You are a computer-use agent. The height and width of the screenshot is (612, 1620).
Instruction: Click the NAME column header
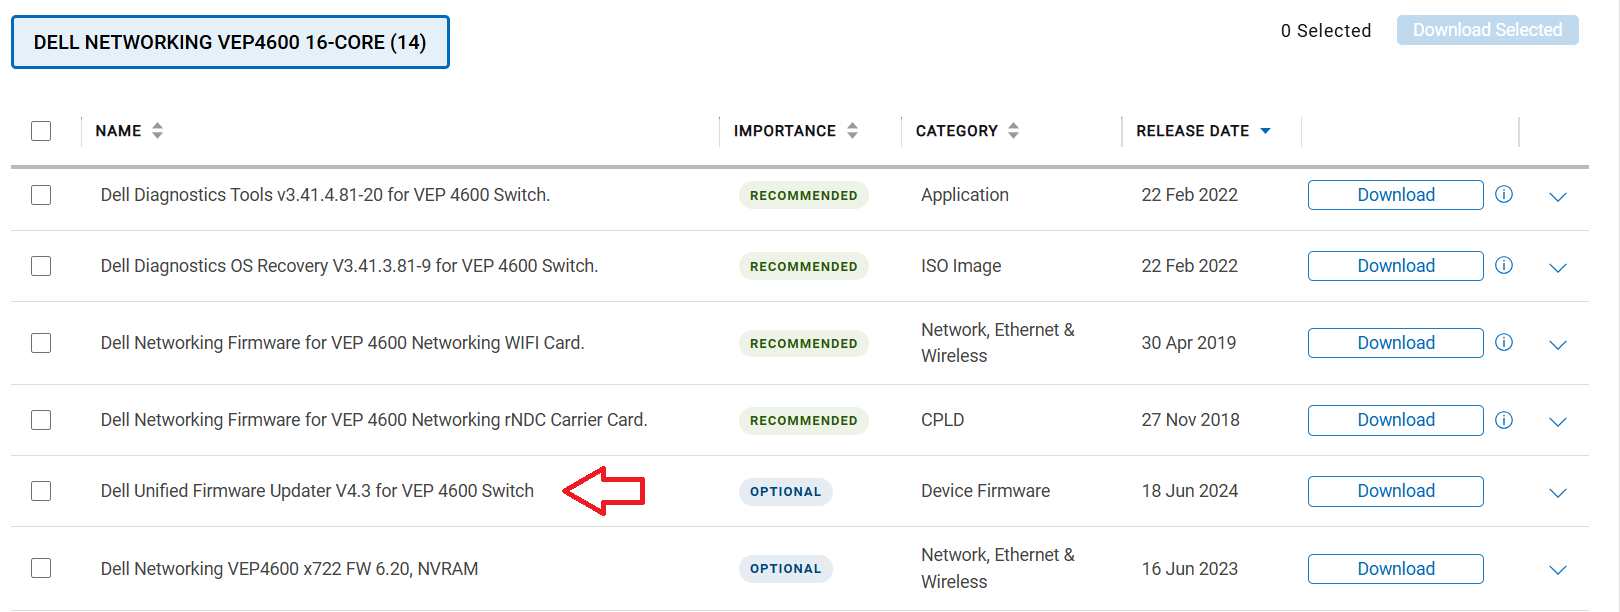(x=118, y=131)
